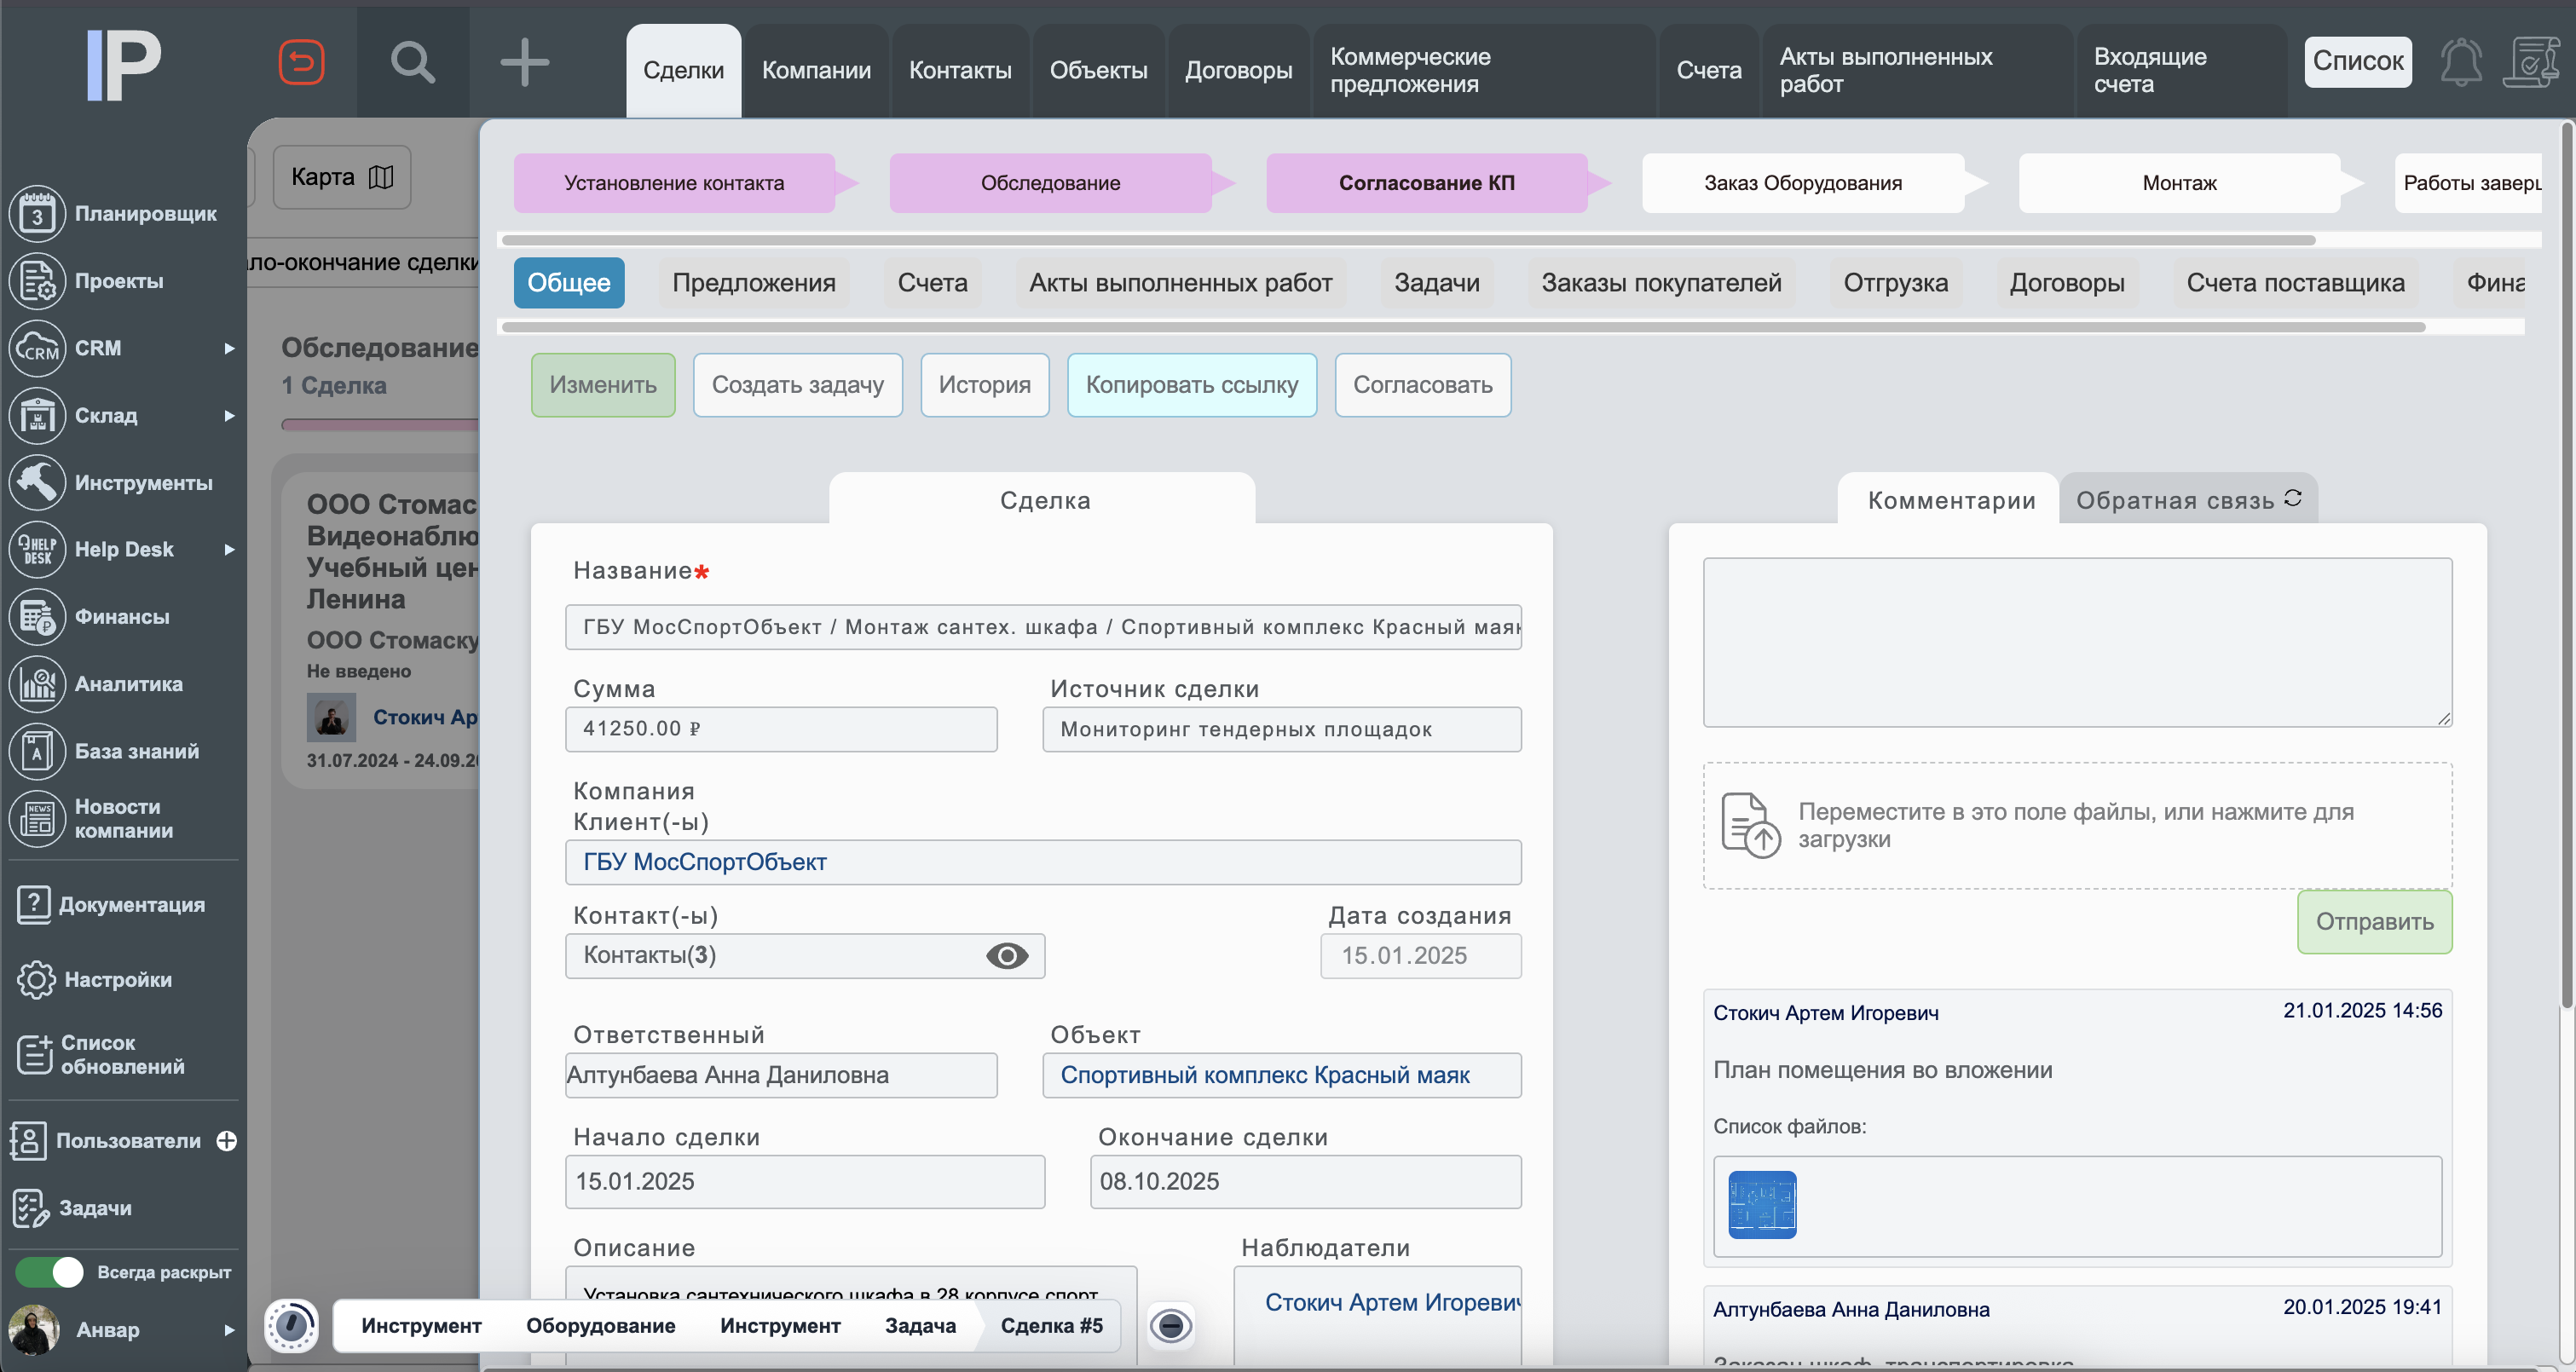
Task: Click the minus collapse button in bottom bar
Action: click(x=1170, y=1326)
